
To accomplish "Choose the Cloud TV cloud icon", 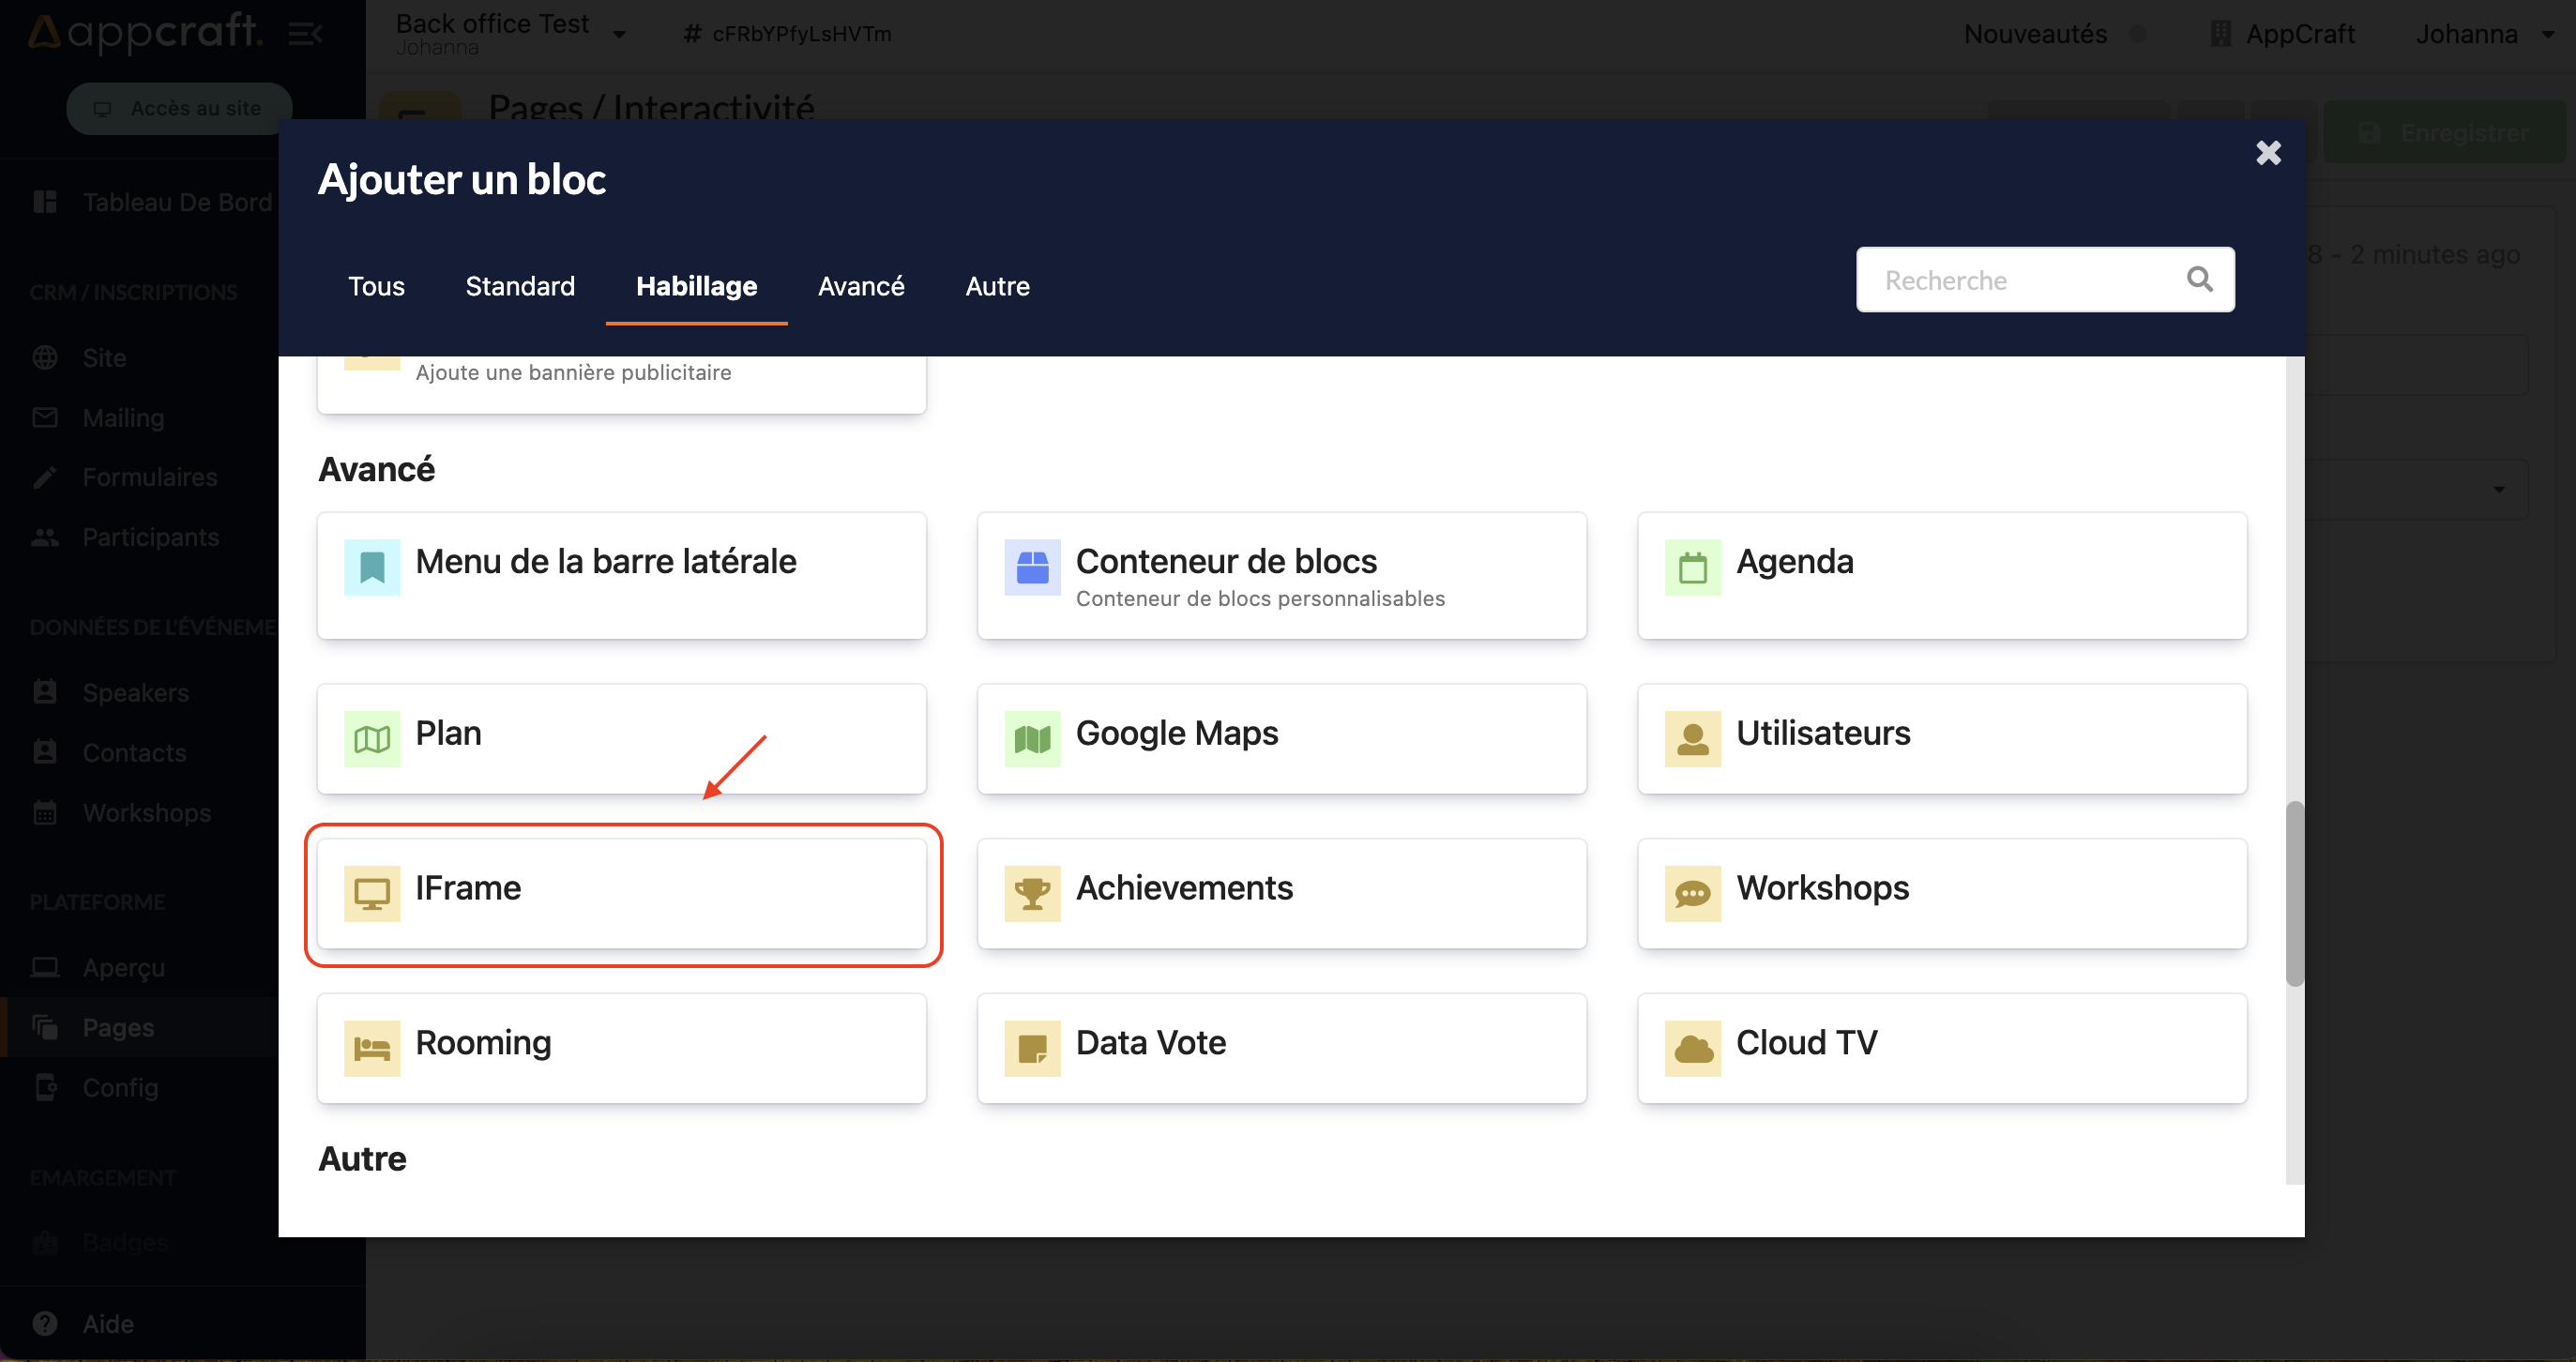I will [x=1692, y=1047].
